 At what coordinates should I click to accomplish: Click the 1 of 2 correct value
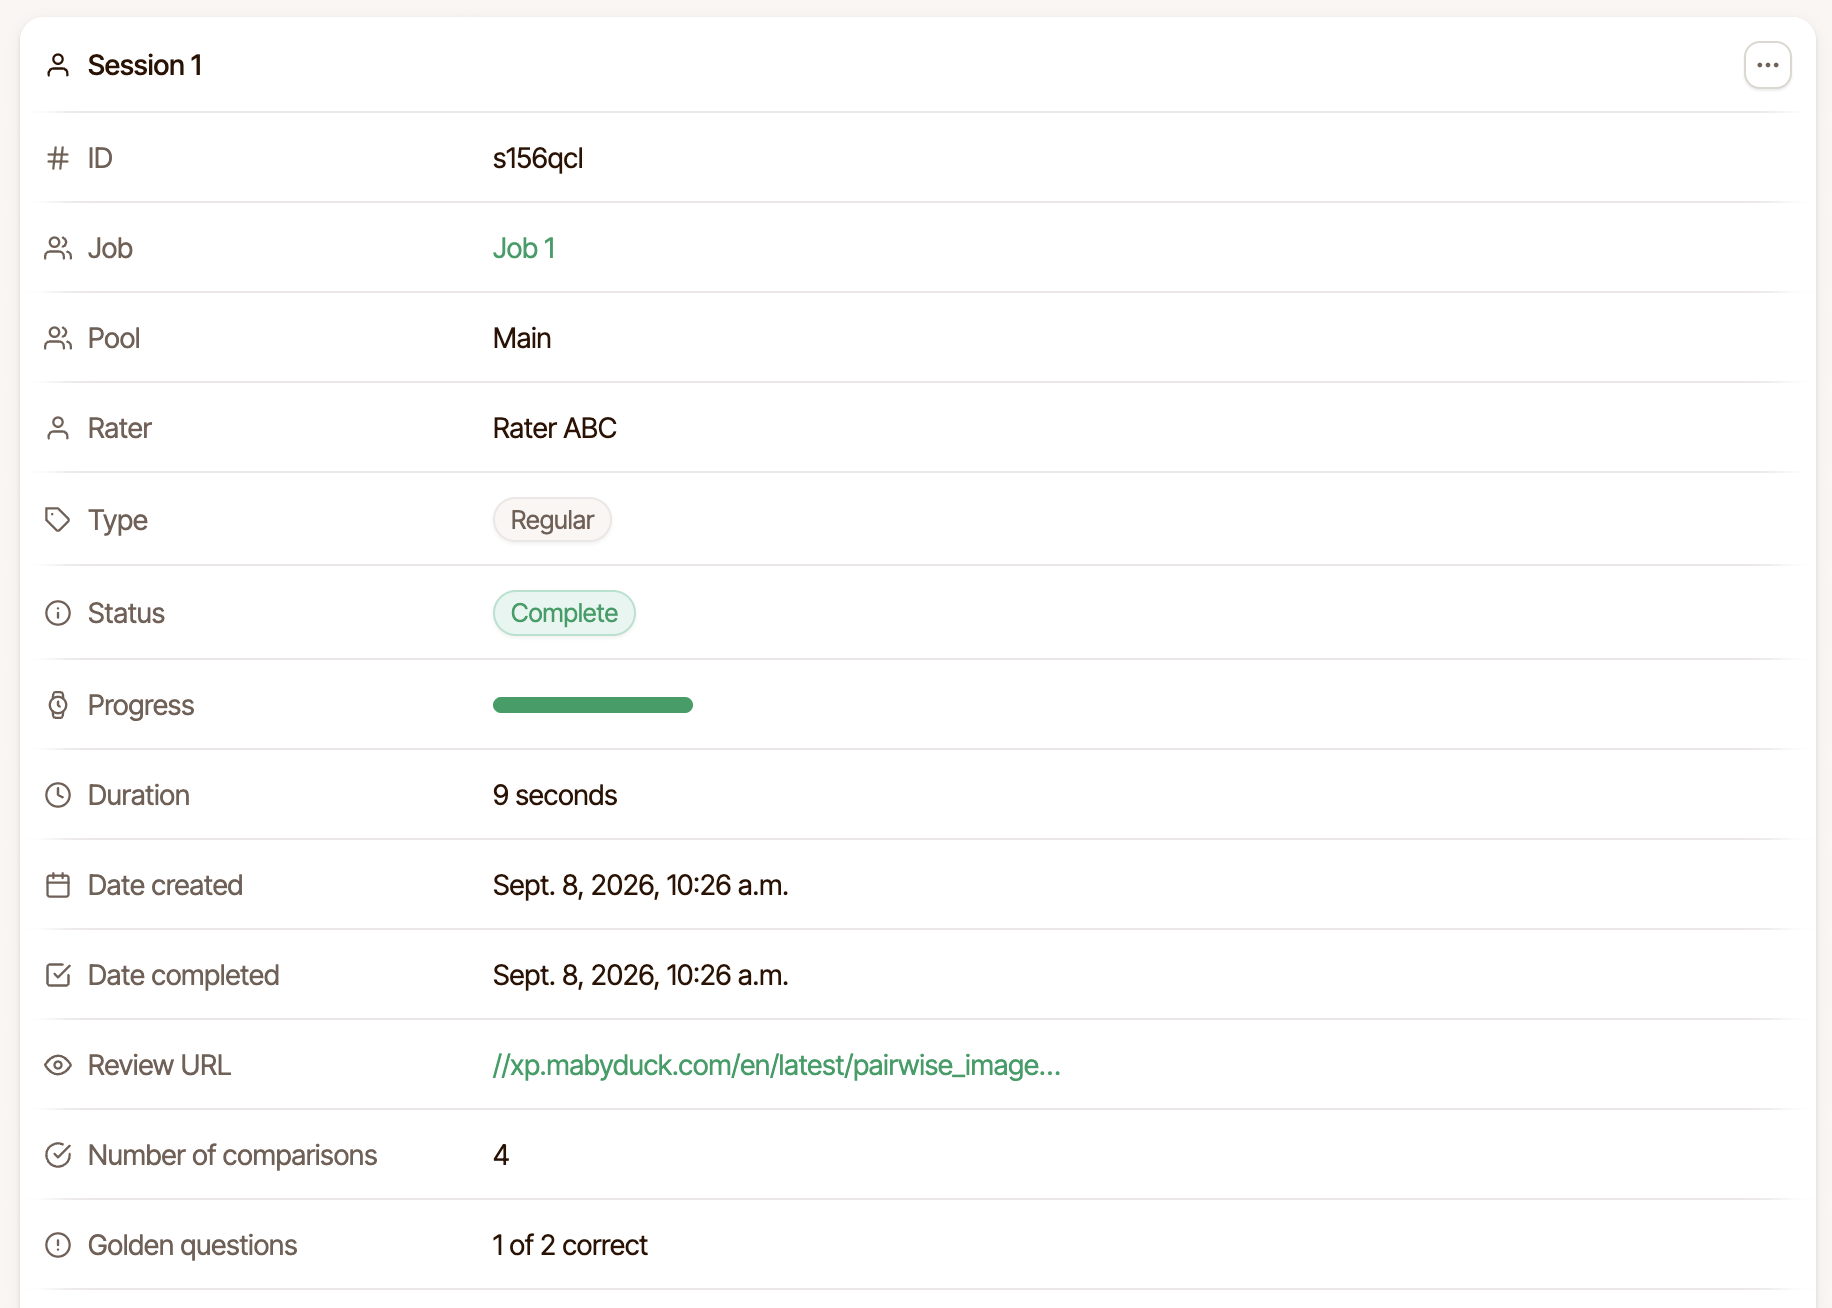[x=570, y=1245]
